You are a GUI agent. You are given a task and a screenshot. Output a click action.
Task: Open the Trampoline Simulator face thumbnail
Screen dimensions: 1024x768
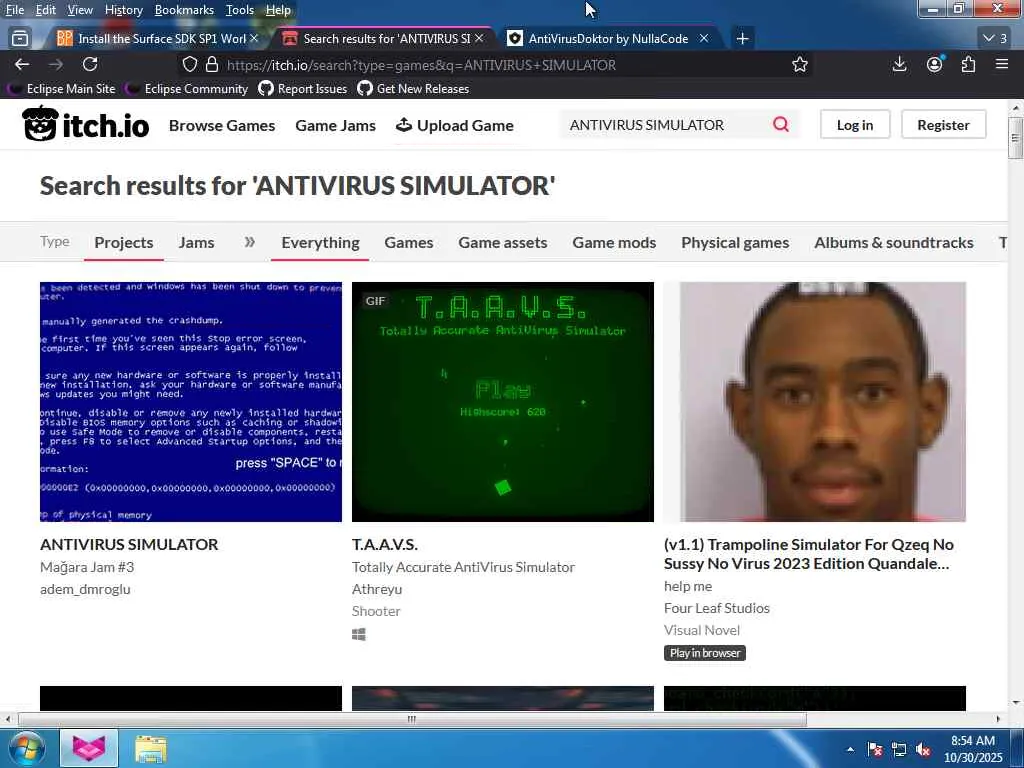tap(814, 402)
